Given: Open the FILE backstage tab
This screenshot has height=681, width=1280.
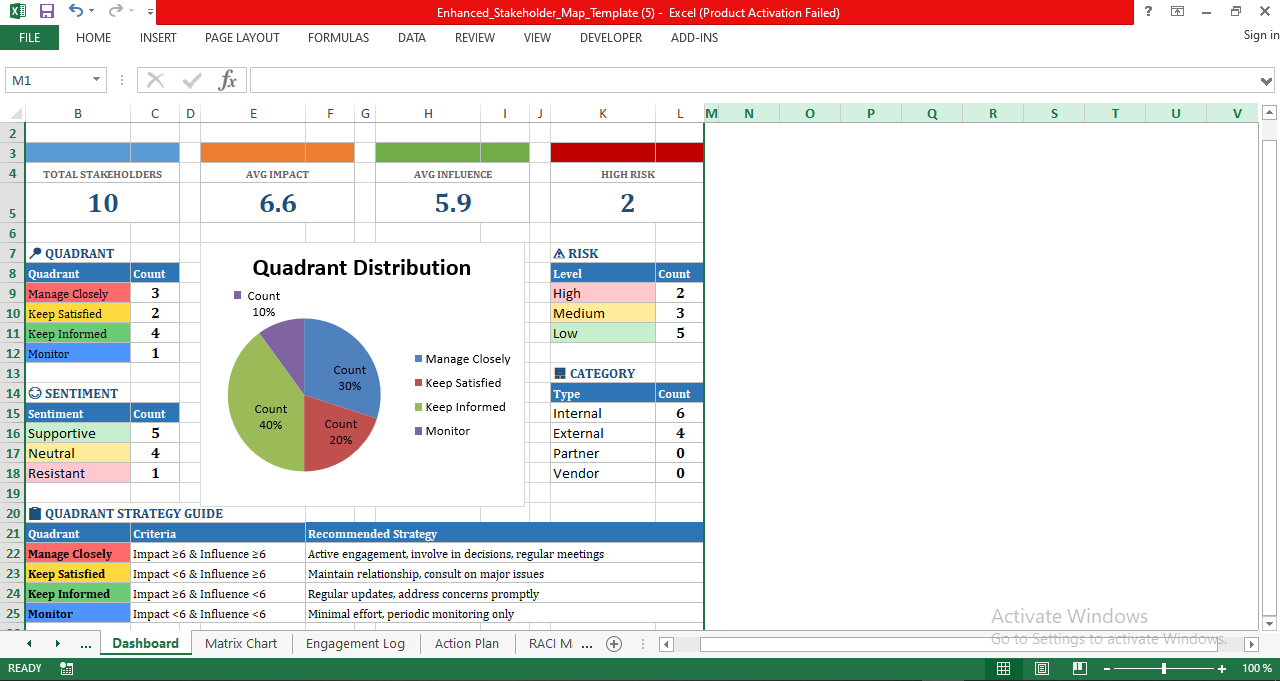Looking at the screenshot, I should pos(29,38).
